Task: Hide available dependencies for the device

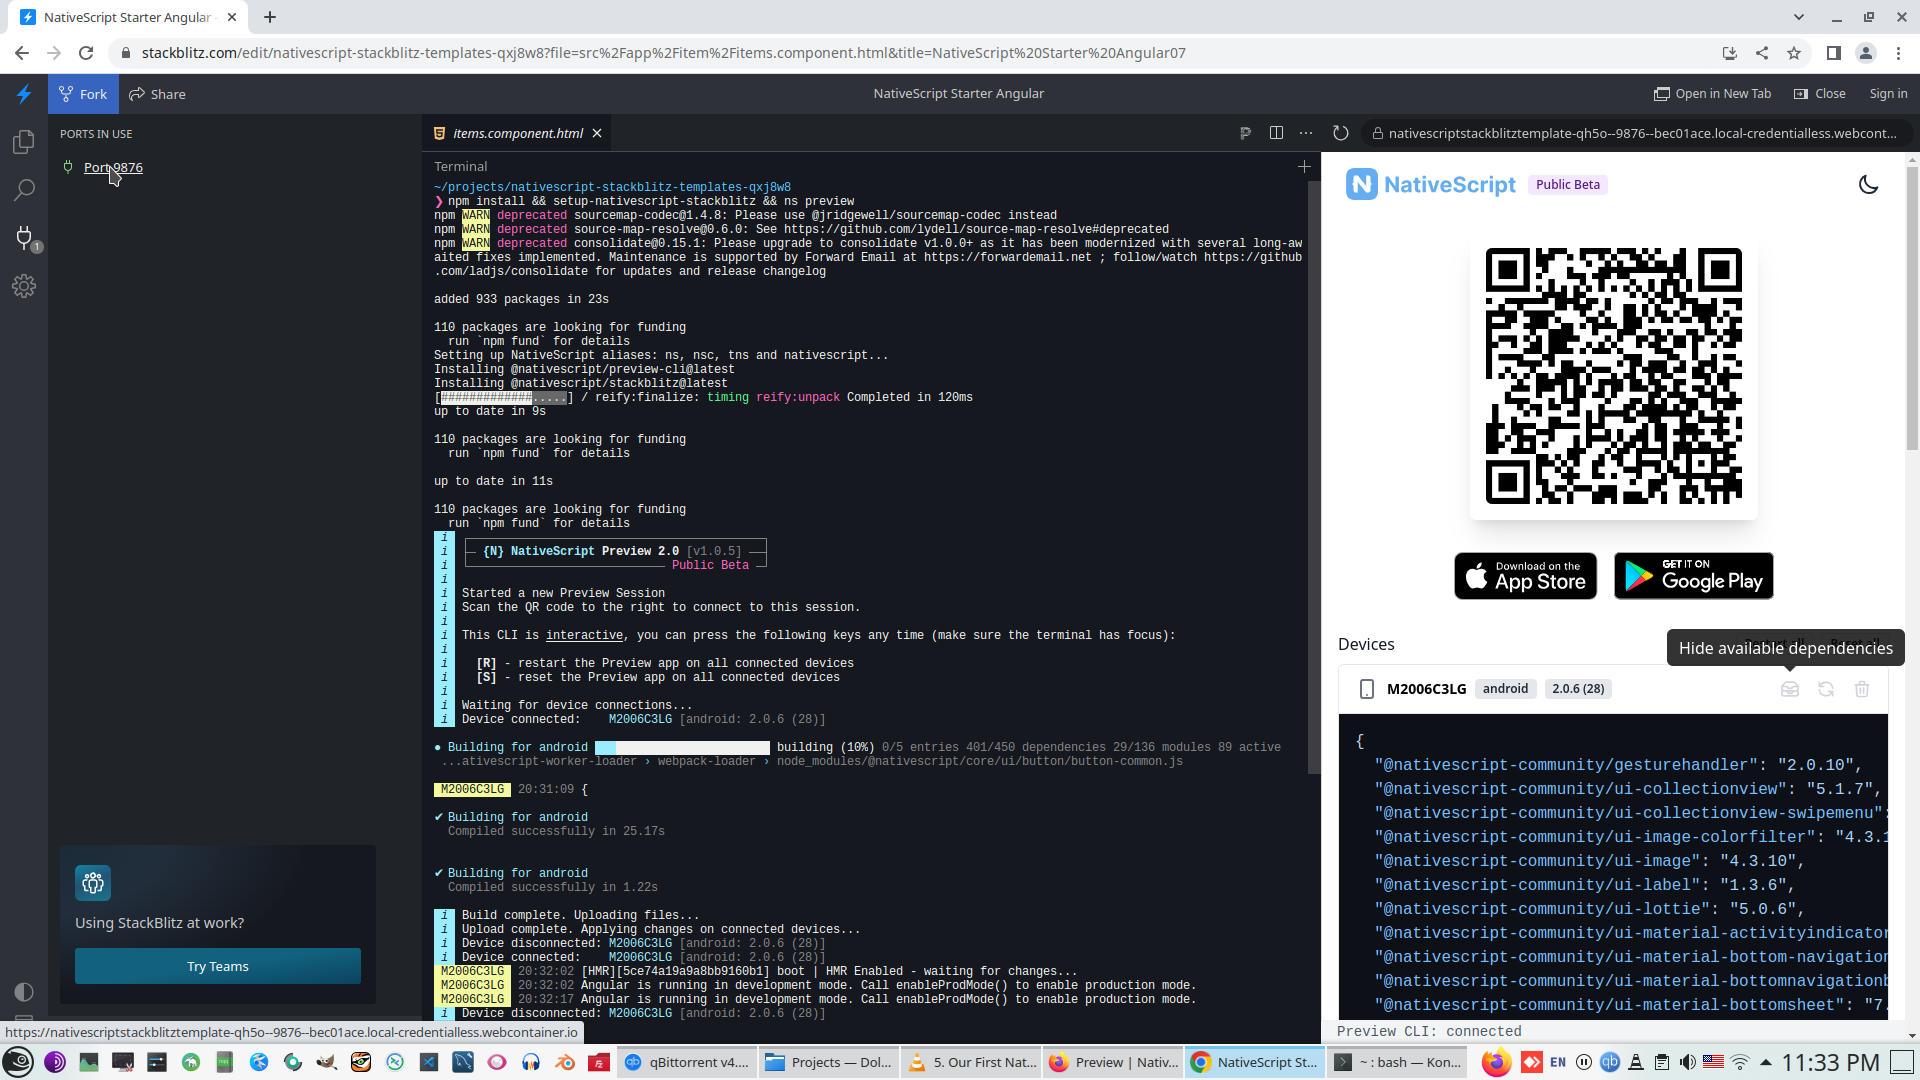Action: pos(1789,689)
